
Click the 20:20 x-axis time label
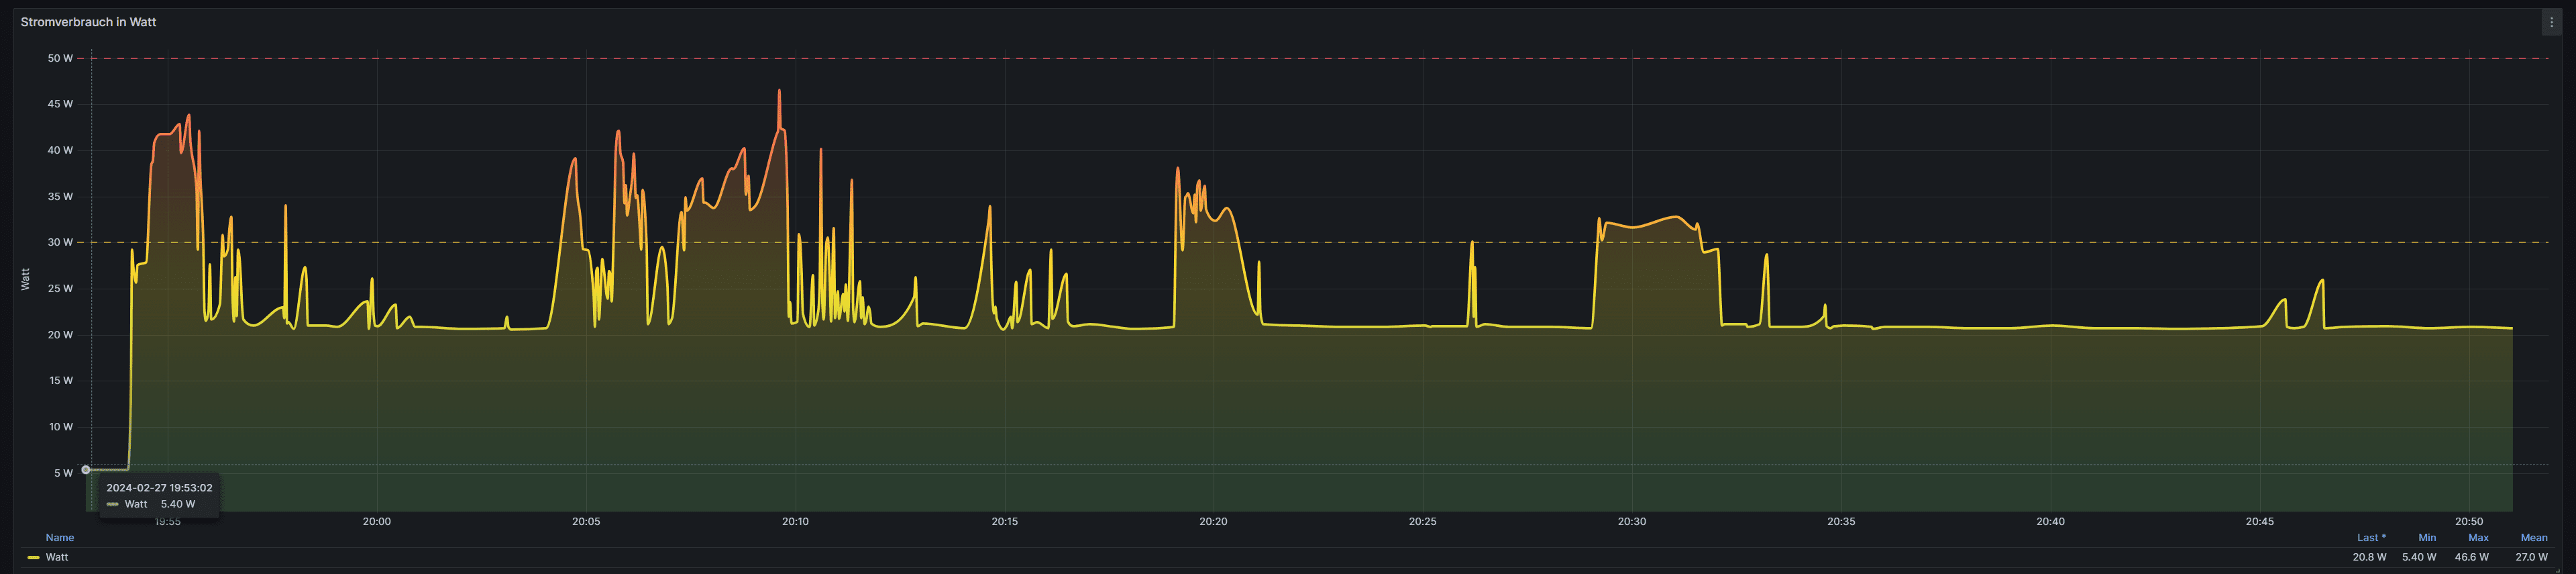click(x=1213, y=521)
